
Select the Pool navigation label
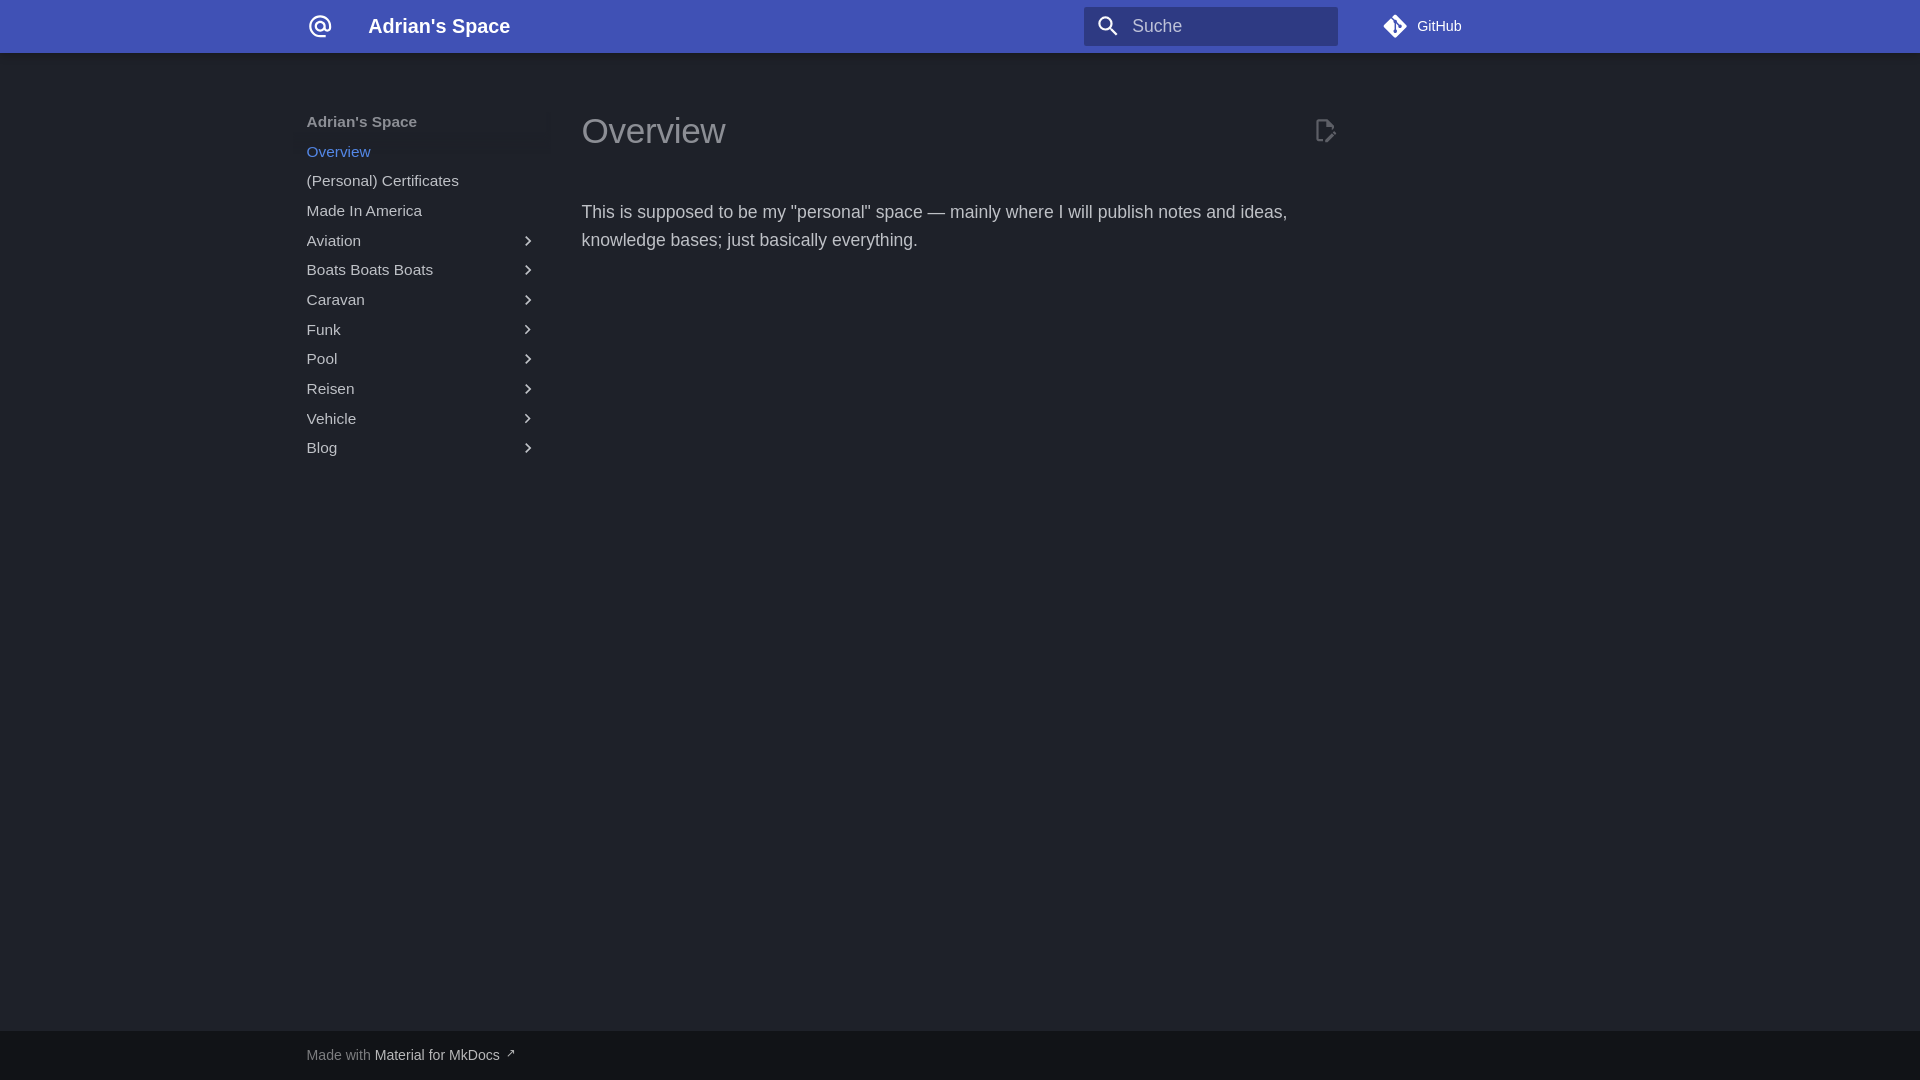point(321,359)
